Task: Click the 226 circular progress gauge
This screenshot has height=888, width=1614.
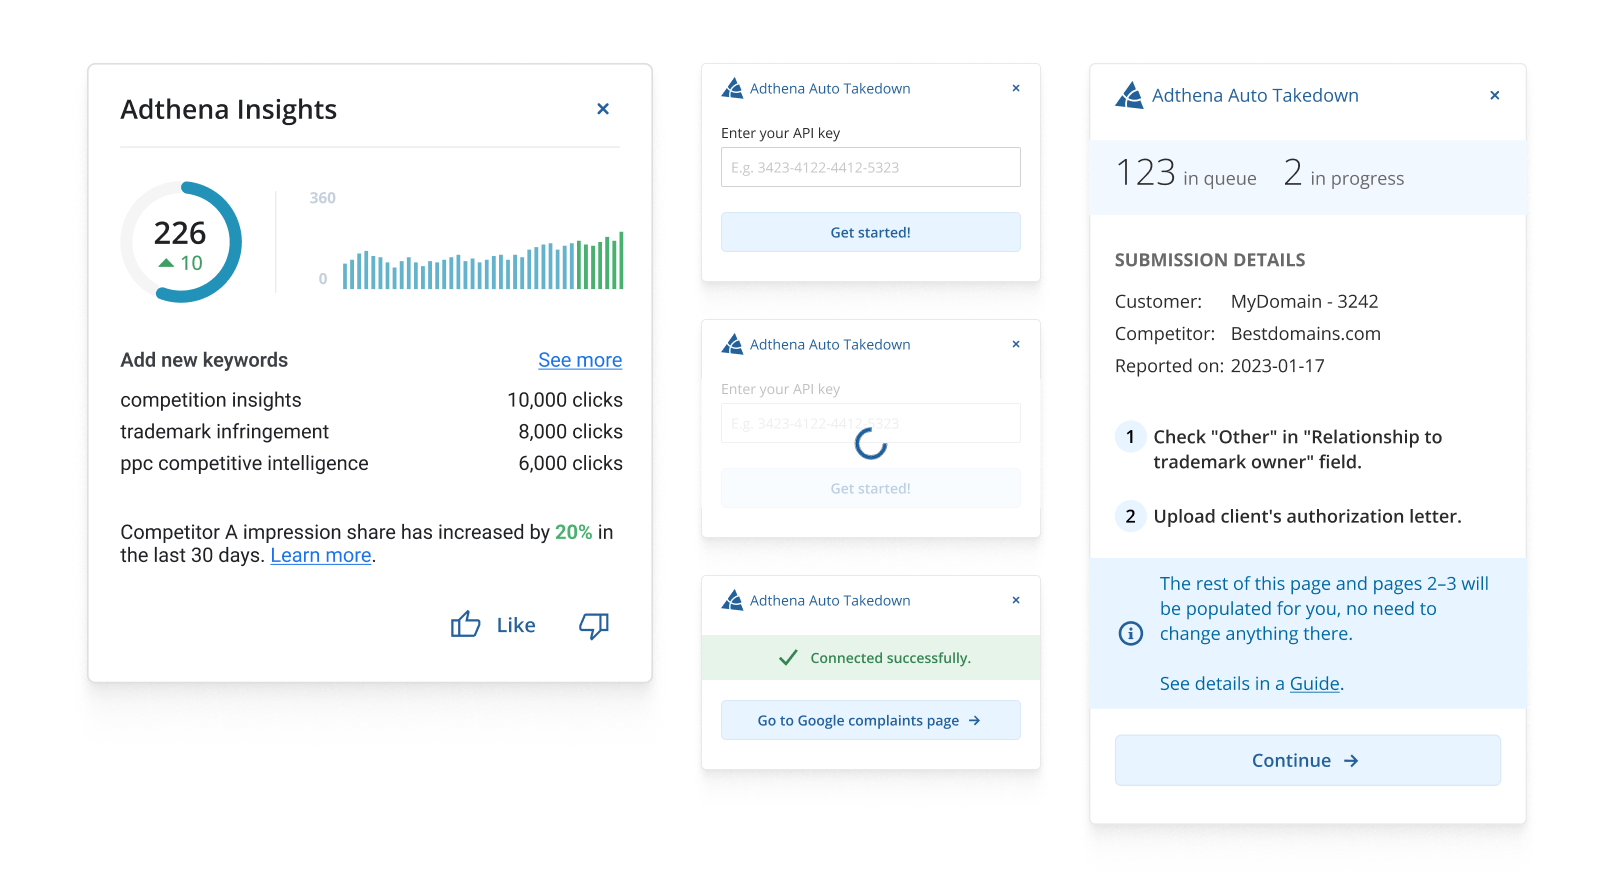Action: pos(181,242)
